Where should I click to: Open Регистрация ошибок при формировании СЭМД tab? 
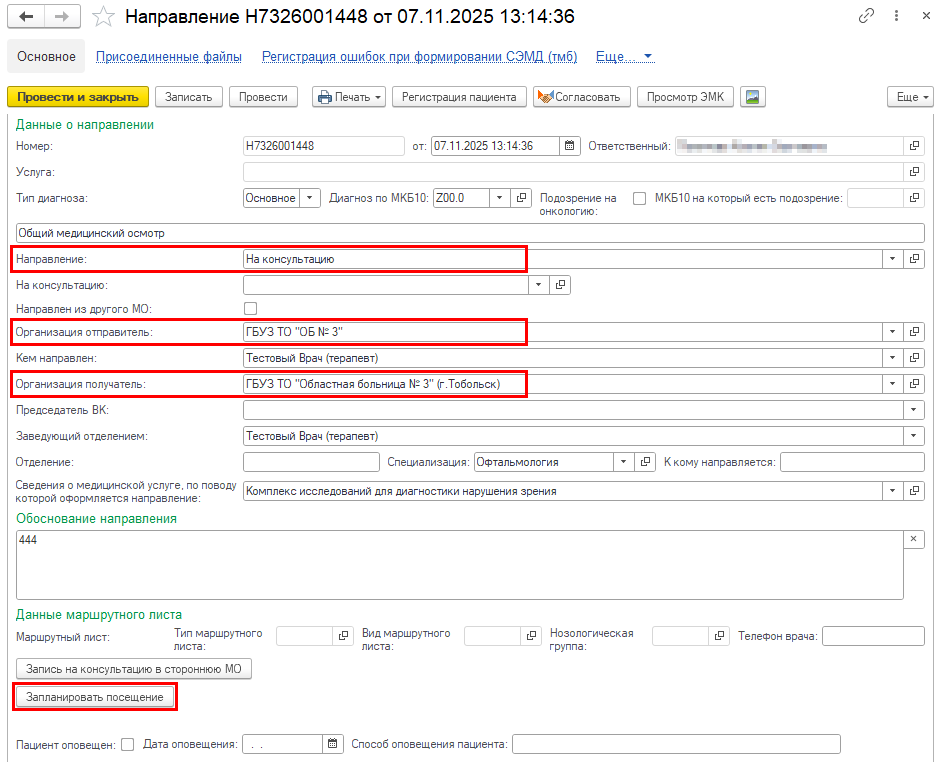click(x=419, y=57)
